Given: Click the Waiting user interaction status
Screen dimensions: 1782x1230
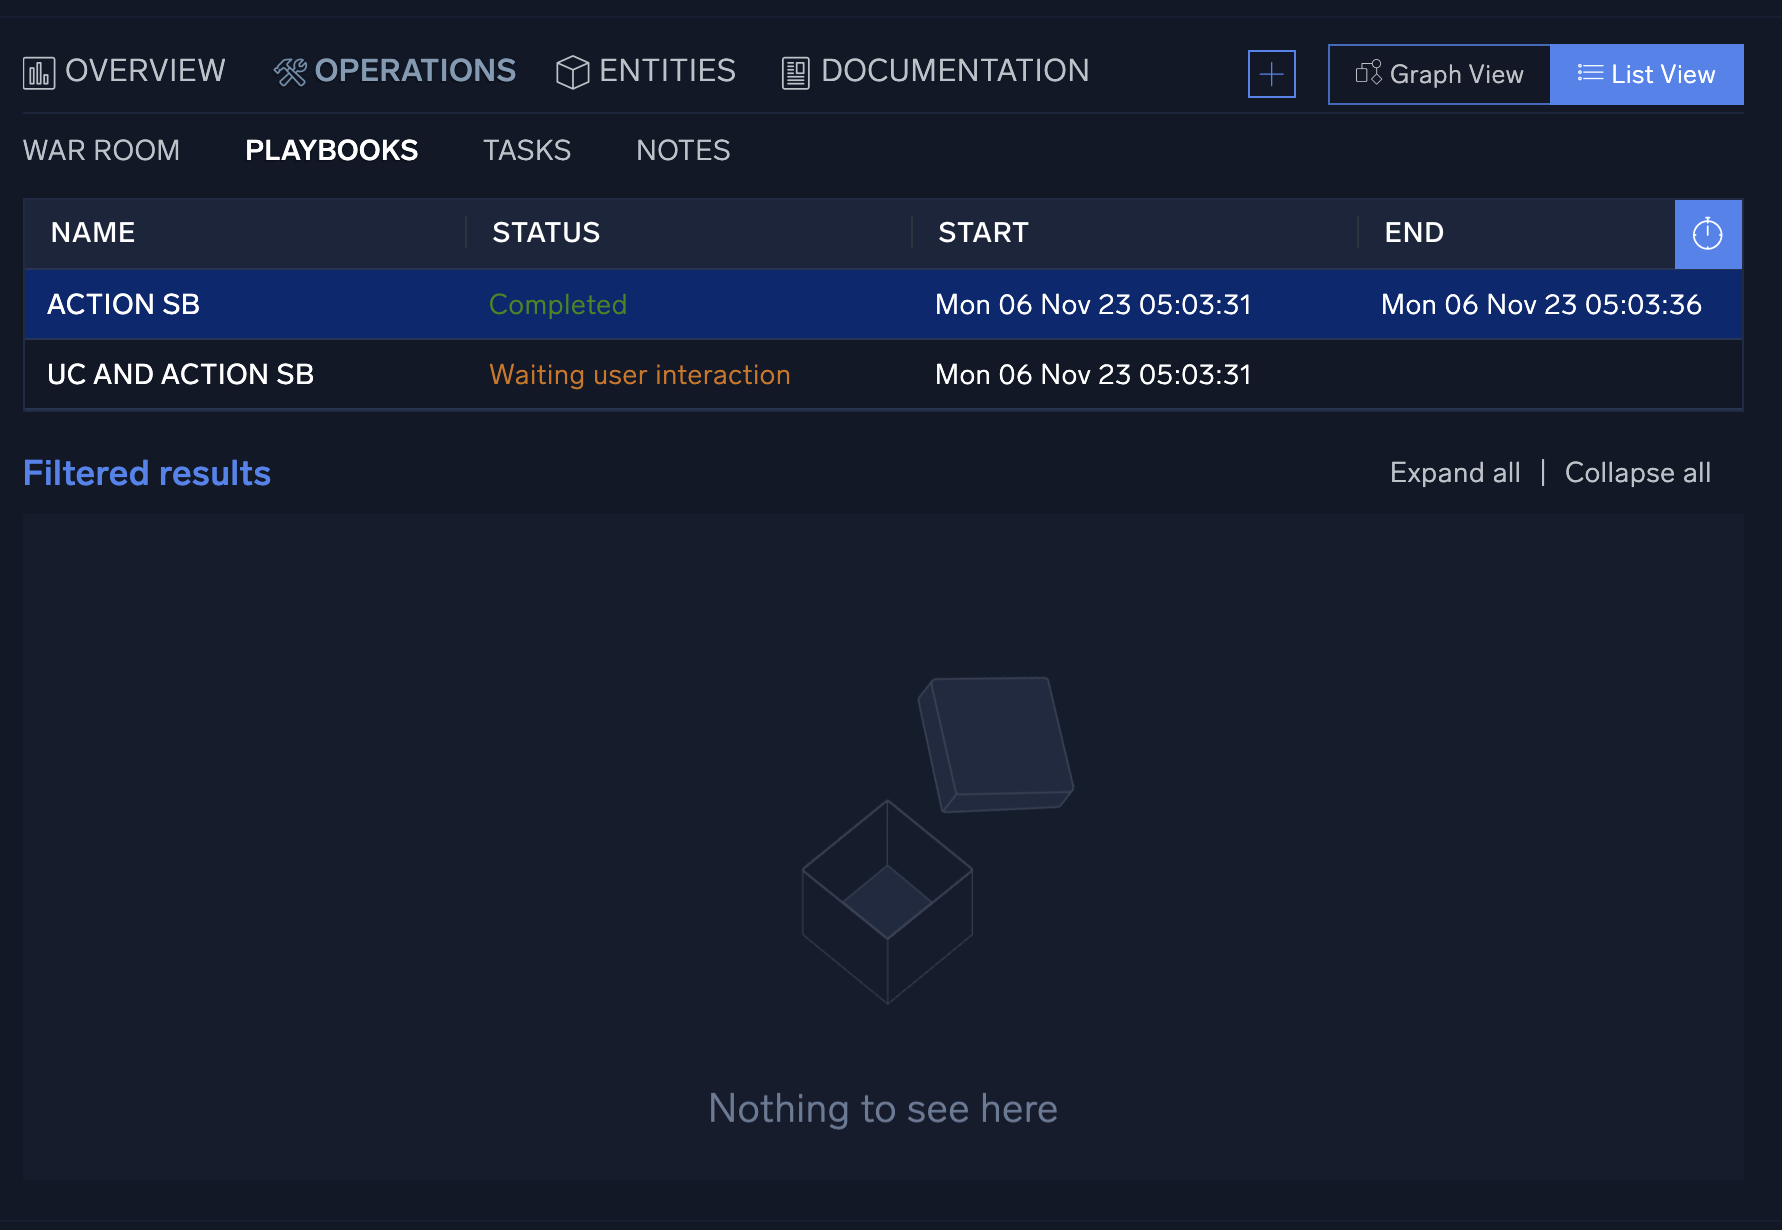Looking at the screenshot, I should point(640,374).
